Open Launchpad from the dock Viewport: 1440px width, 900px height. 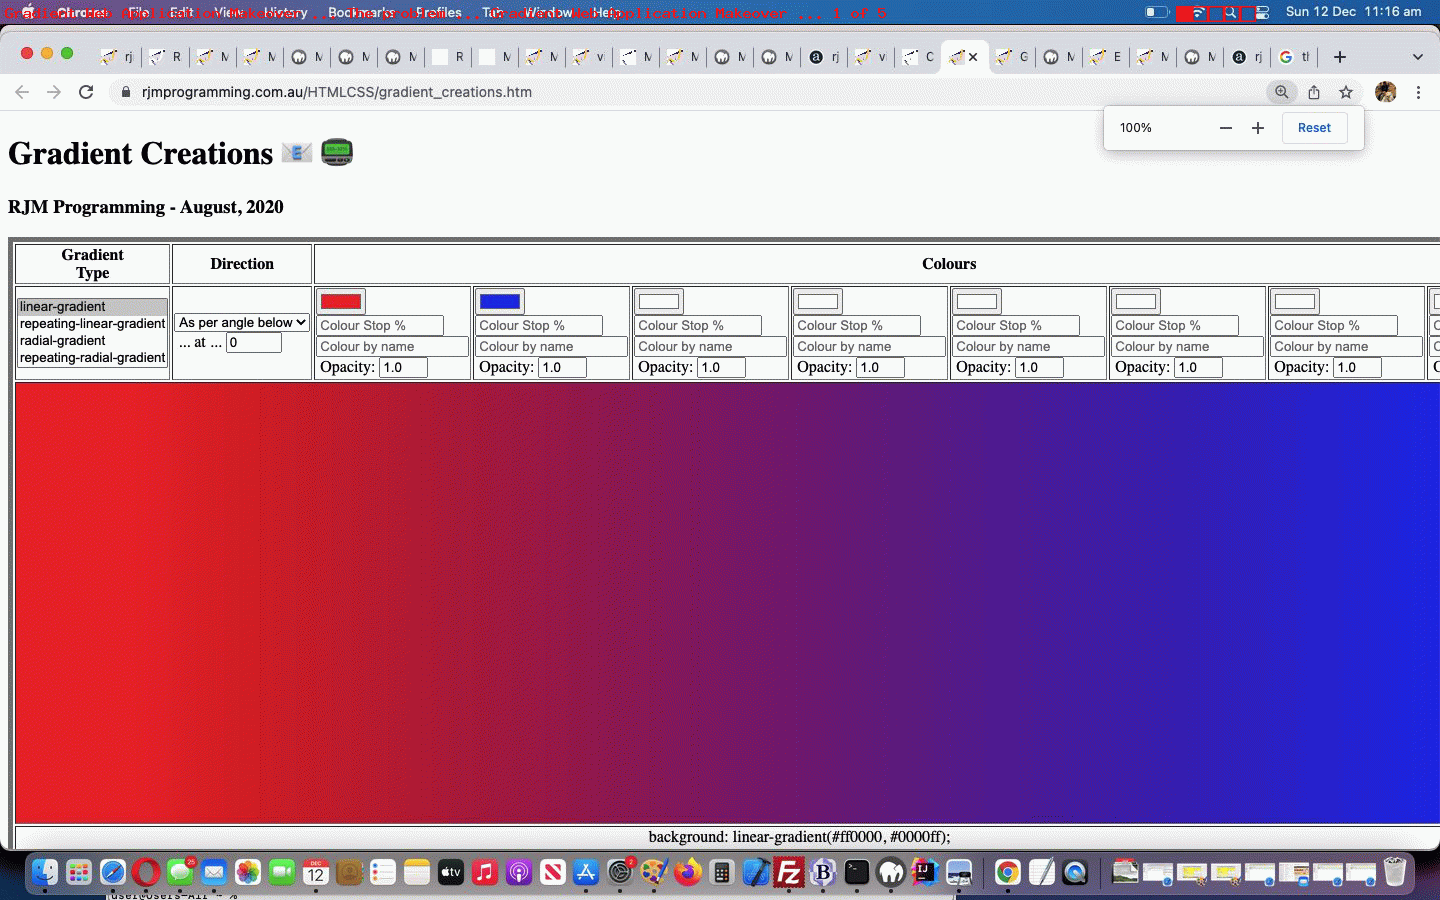78,873
